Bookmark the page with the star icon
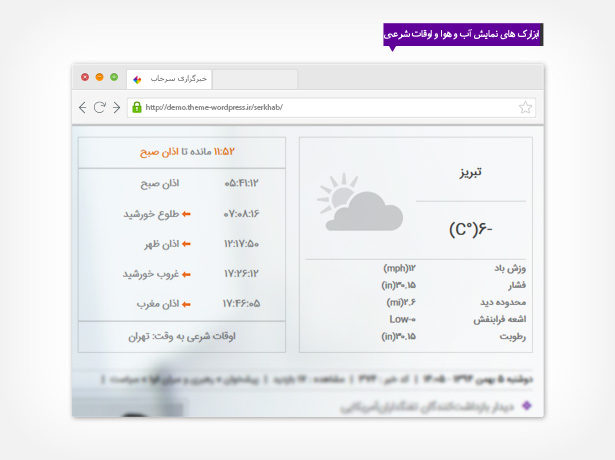Viewport: 615px width, 460px height. [526, 107]
